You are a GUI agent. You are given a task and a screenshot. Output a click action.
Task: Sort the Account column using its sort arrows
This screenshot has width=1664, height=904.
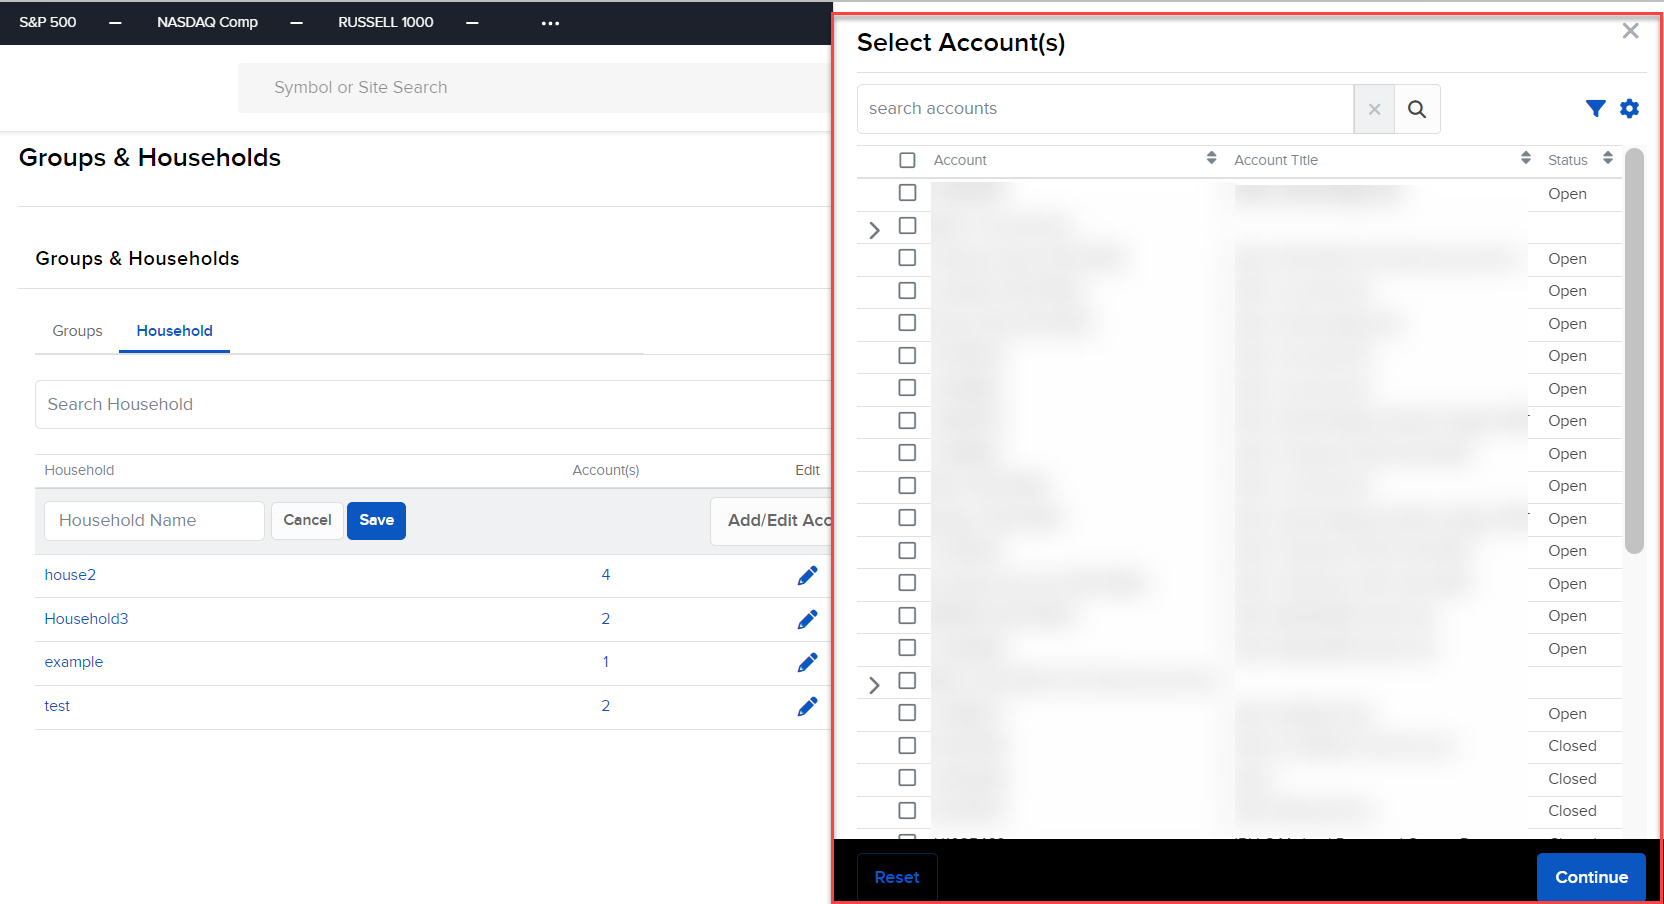point(1211,157)
